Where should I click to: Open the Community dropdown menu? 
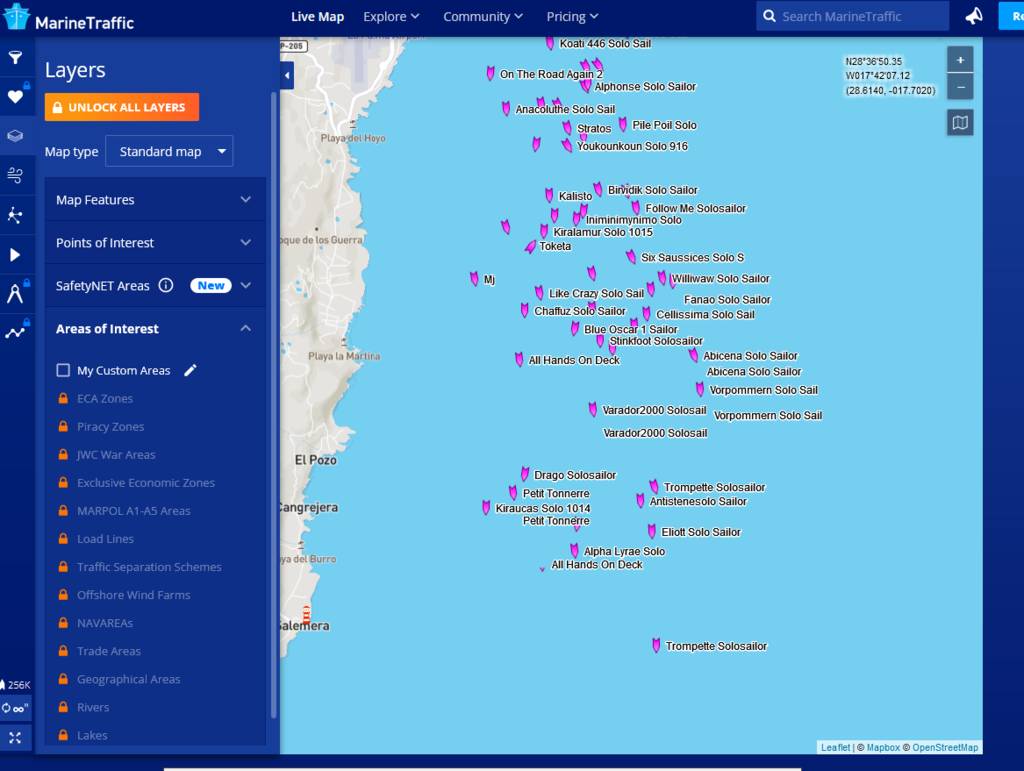click(483, 16)
